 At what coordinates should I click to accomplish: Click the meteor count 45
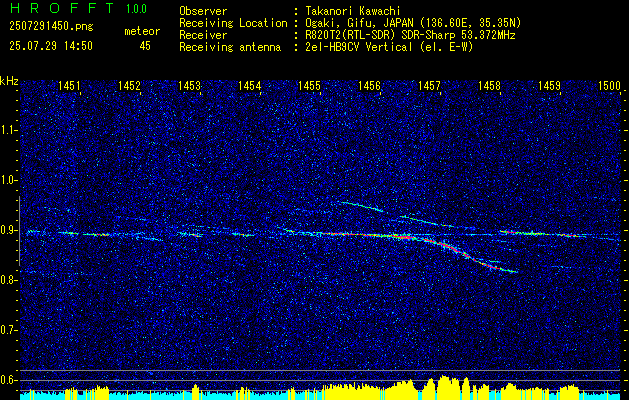coord(145,46)
